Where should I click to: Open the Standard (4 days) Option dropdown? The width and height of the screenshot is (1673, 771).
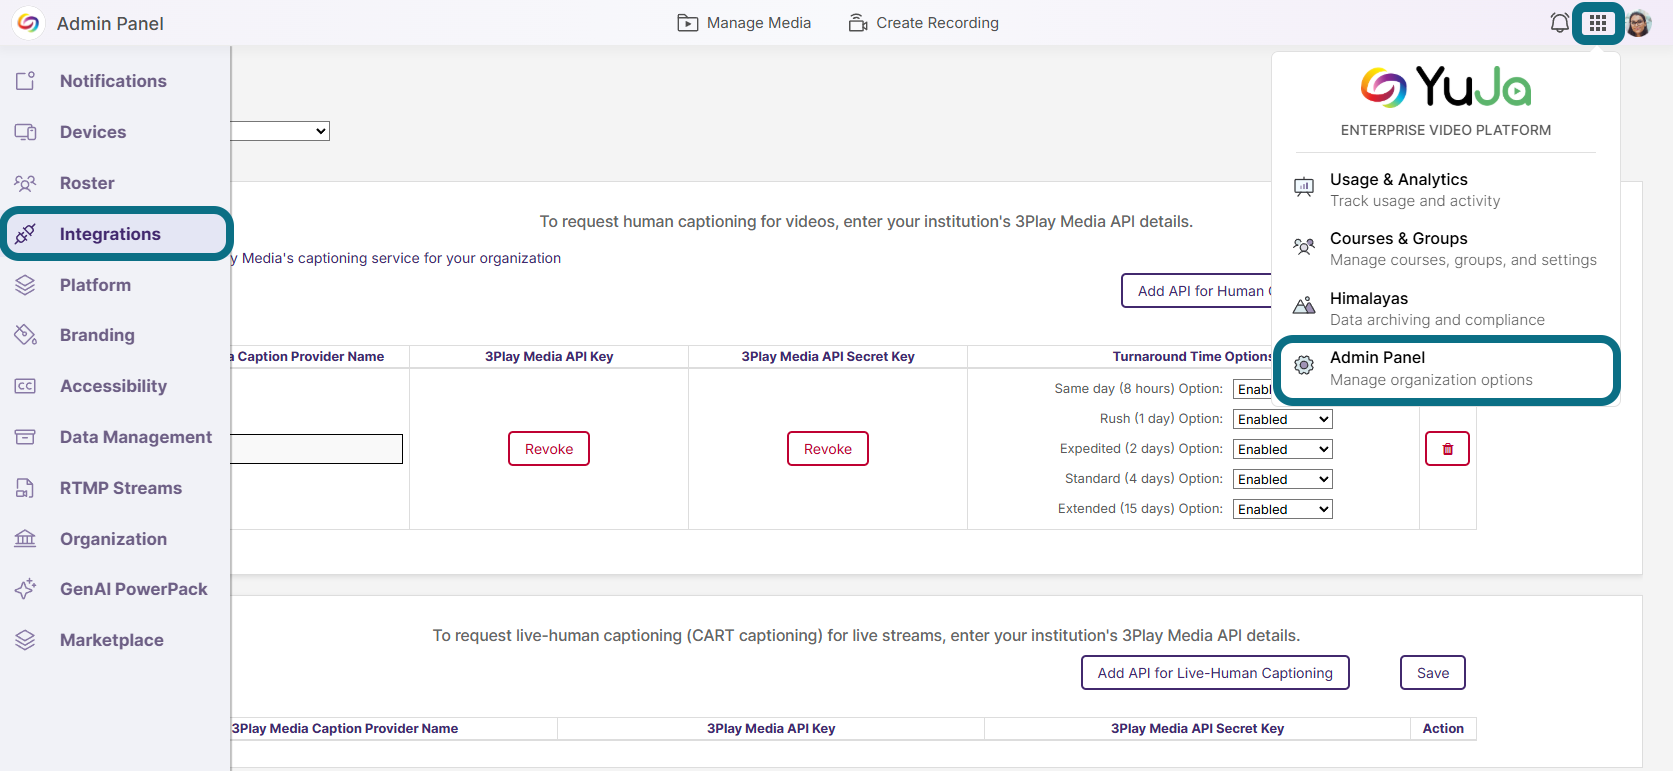1282,479
